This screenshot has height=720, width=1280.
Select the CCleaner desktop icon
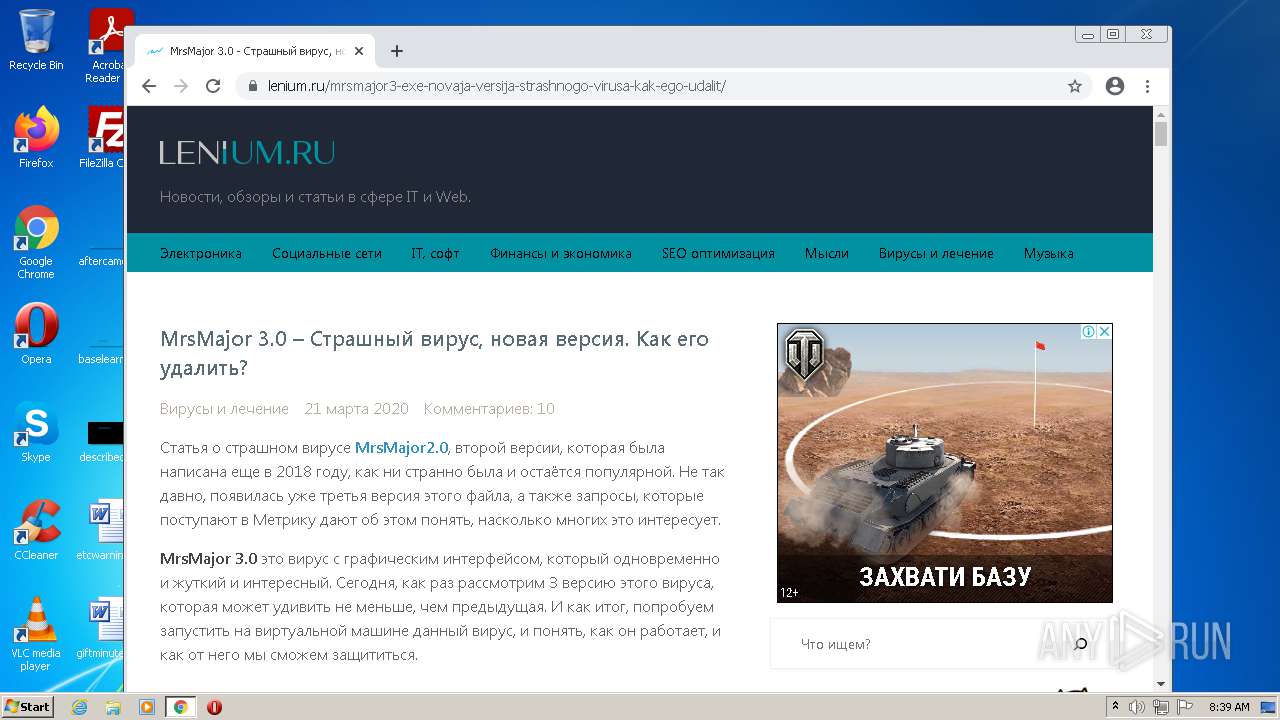(36, 530)
